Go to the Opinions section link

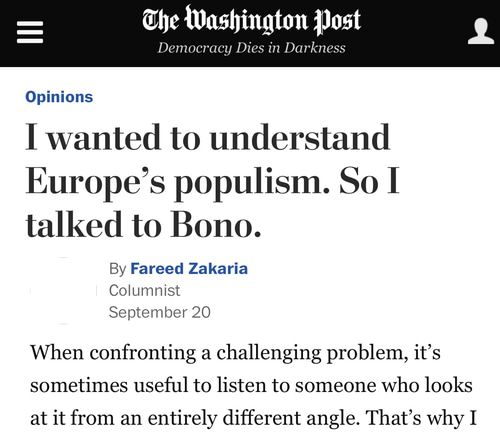coord(59,97)
